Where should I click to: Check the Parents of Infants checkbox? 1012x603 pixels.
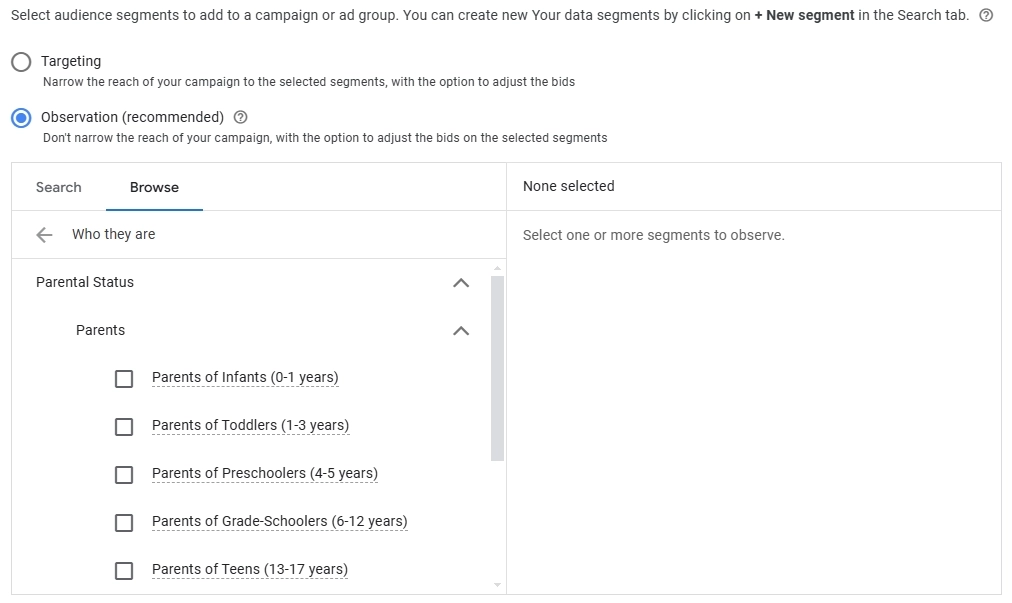pyautogui.click(x=124, y=379)
